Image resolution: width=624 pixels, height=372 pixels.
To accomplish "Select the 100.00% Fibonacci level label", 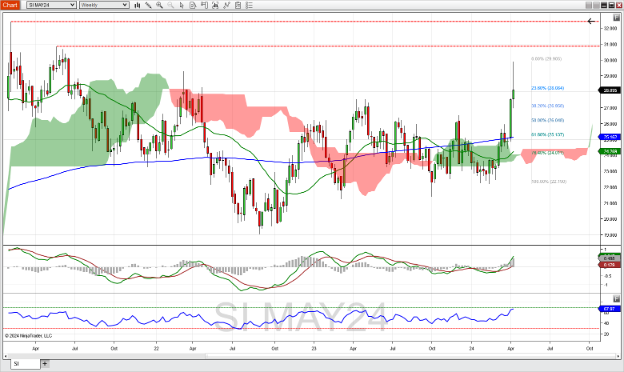I will [x=549, y=181].
